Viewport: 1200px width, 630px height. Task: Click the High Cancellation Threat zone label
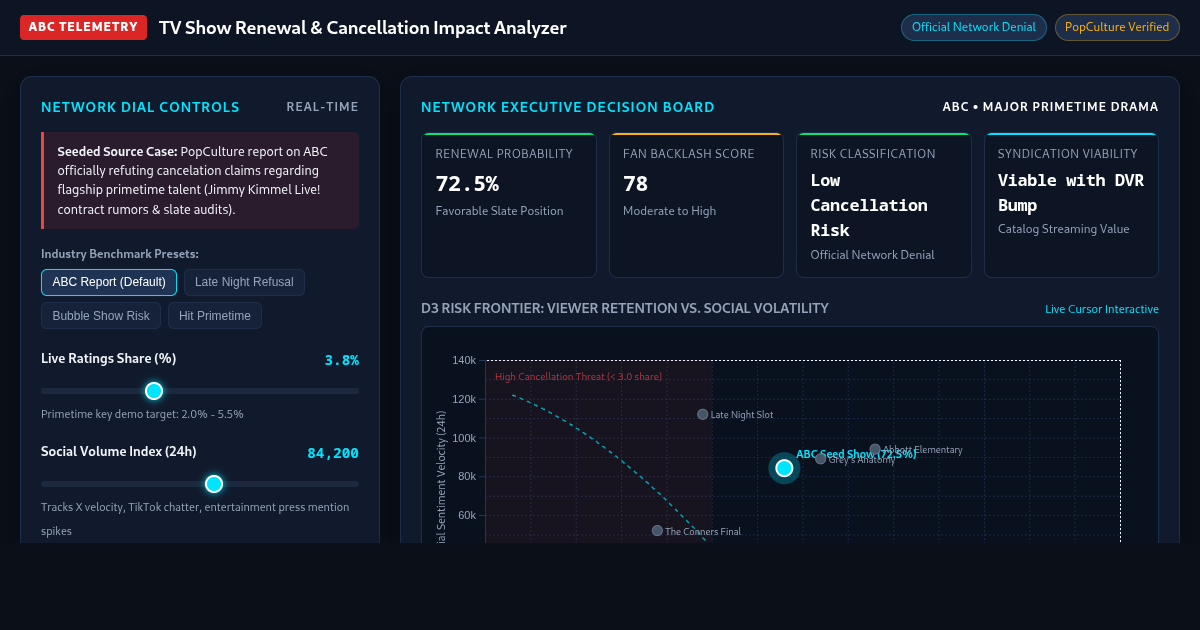point(578,376)
